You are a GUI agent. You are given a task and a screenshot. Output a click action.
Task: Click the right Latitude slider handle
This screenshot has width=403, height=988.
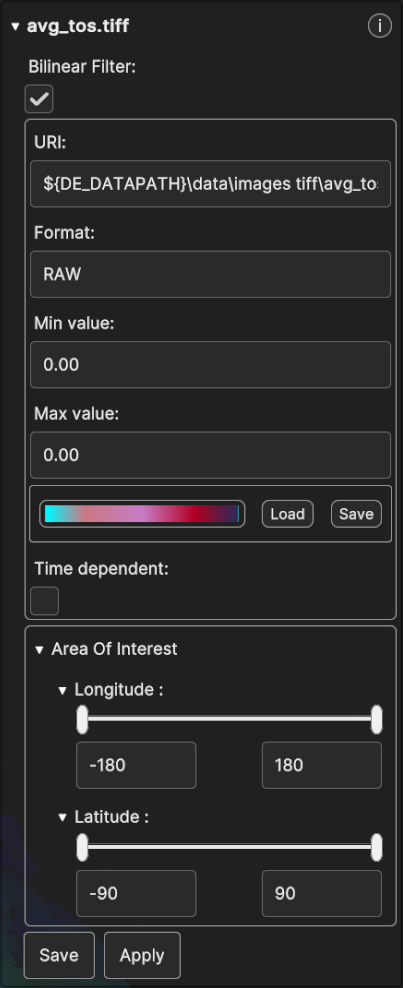(377, 847)
